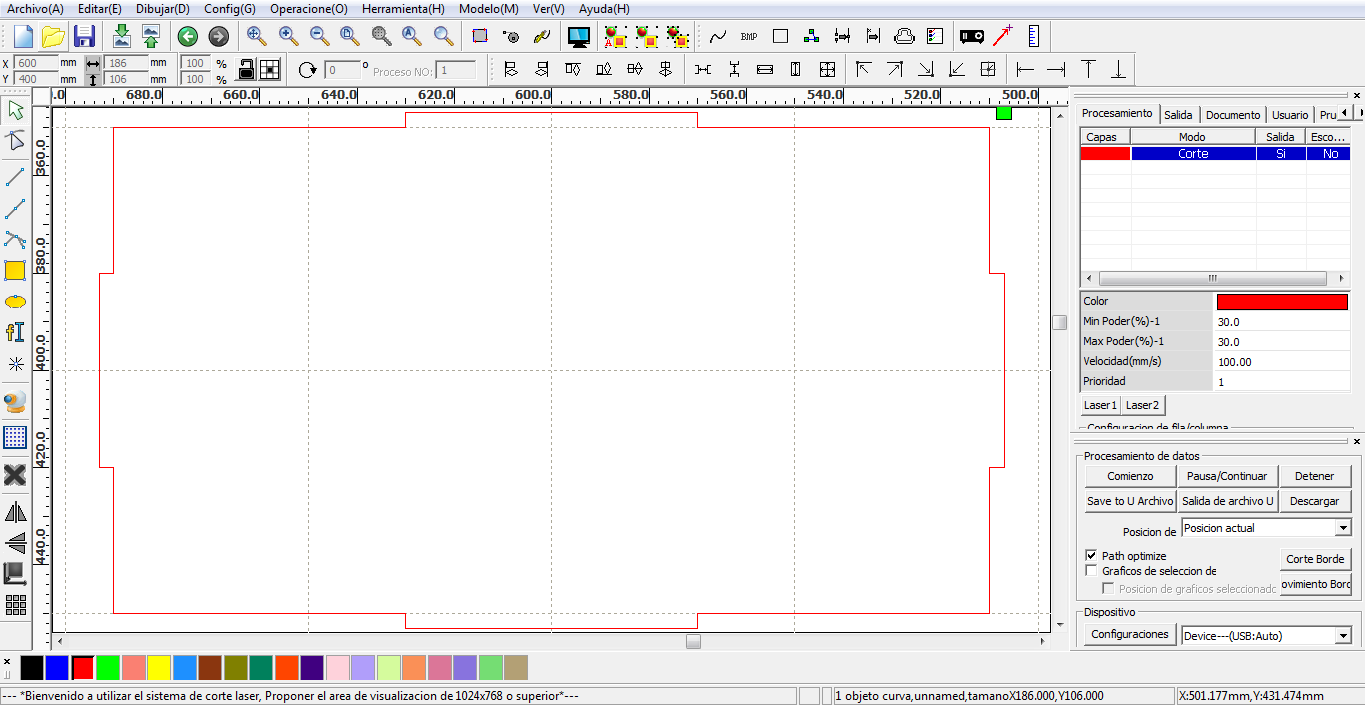
Task: Click the canvas vertical scrollbar thumb
Action: click(1059, 322)
